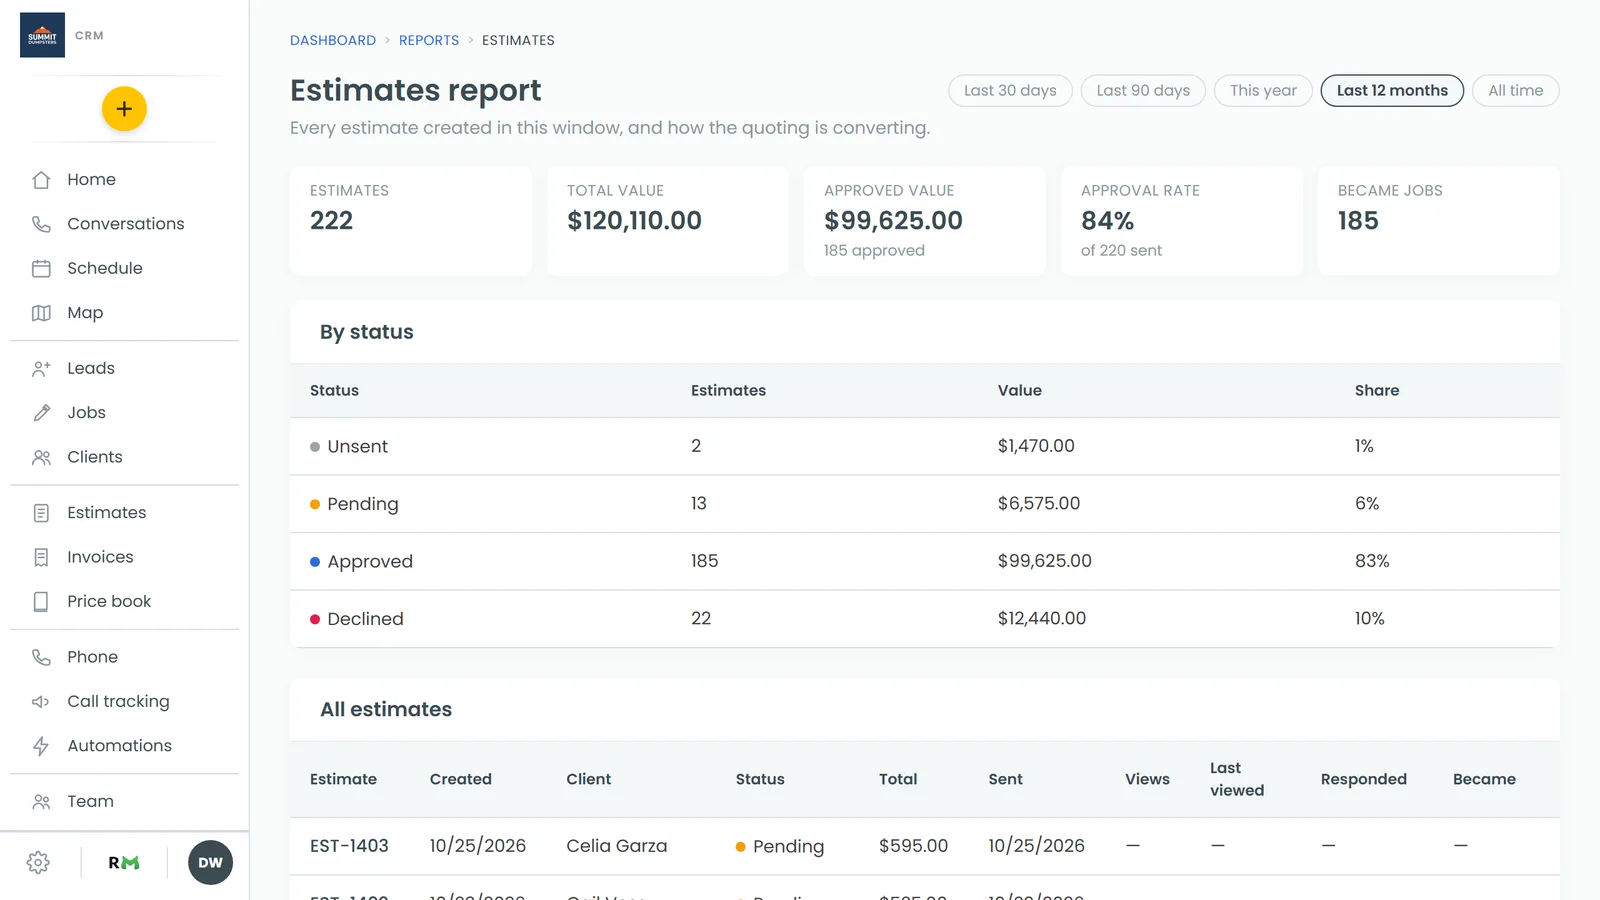Select the Last 12 months filter
1600x900 pixels.
pos(1392,90)
